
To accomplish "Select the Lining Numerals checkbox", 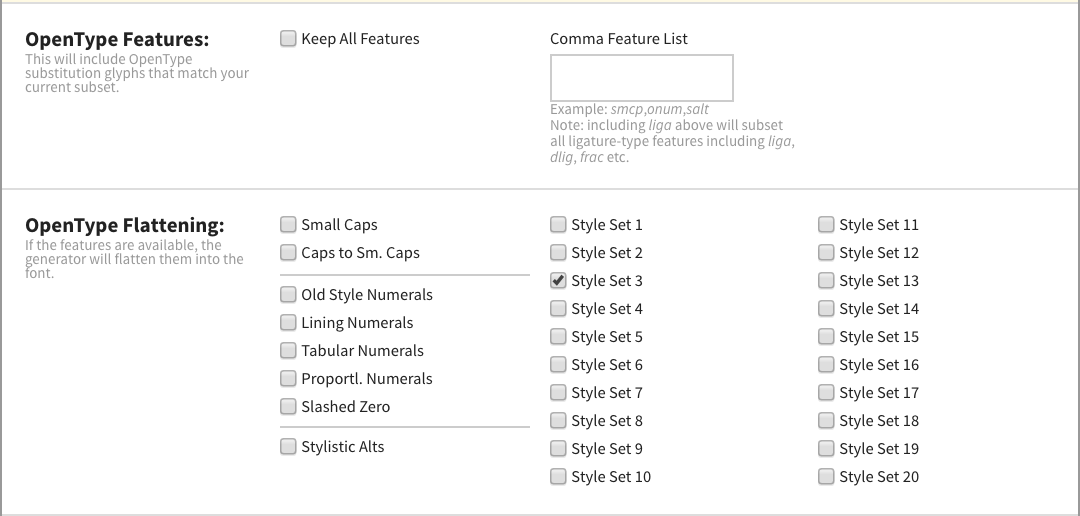I will click(x=288, y=323).
